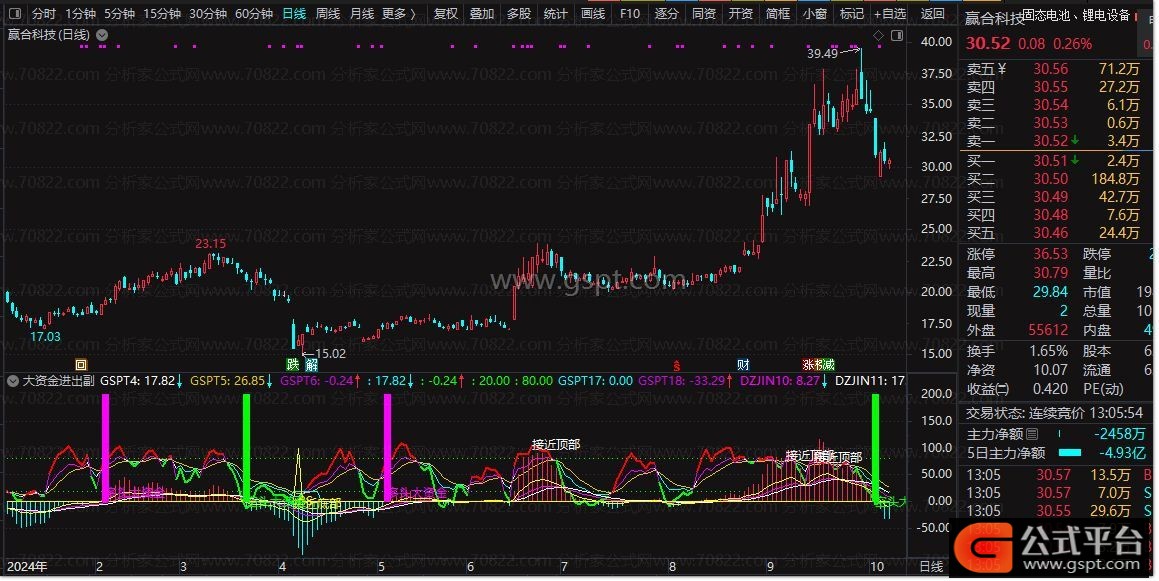Switch to 周线 weekly period
Screen dimensions: 1159x581
click(327, 14)
